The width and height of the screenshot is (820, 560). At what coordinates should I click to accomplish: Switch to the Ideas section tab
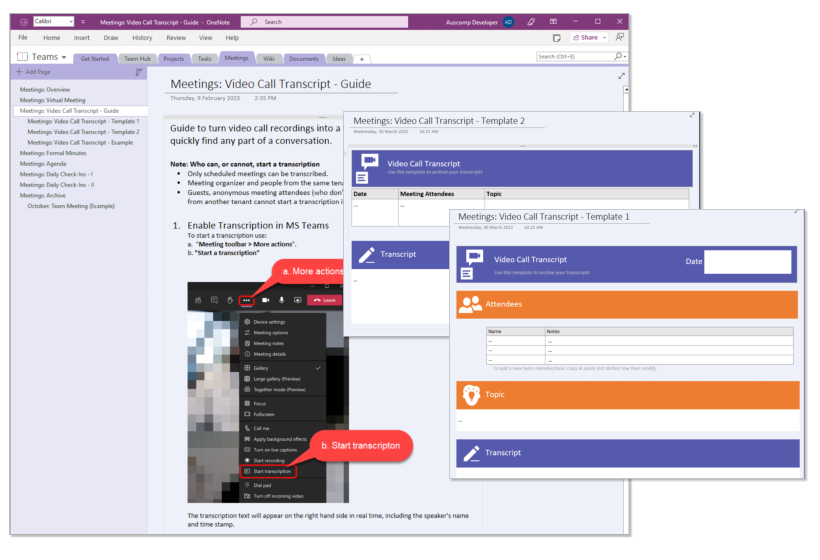click(x=339, y=59)
